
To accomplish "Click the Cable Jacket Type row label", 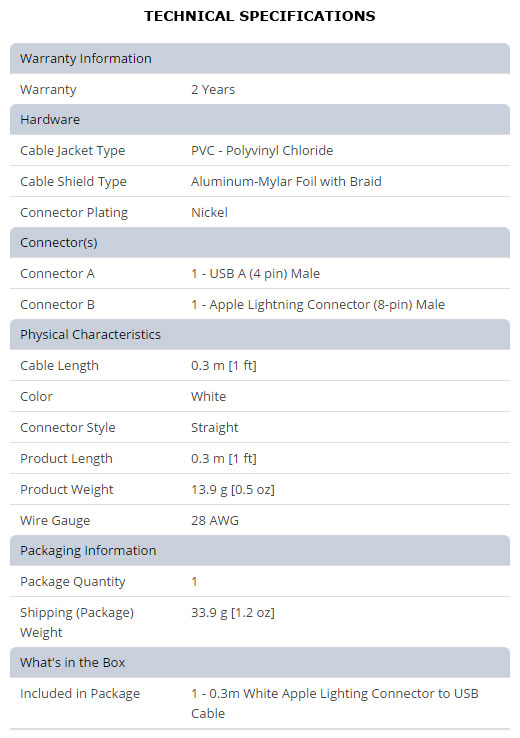I will 72,151.
